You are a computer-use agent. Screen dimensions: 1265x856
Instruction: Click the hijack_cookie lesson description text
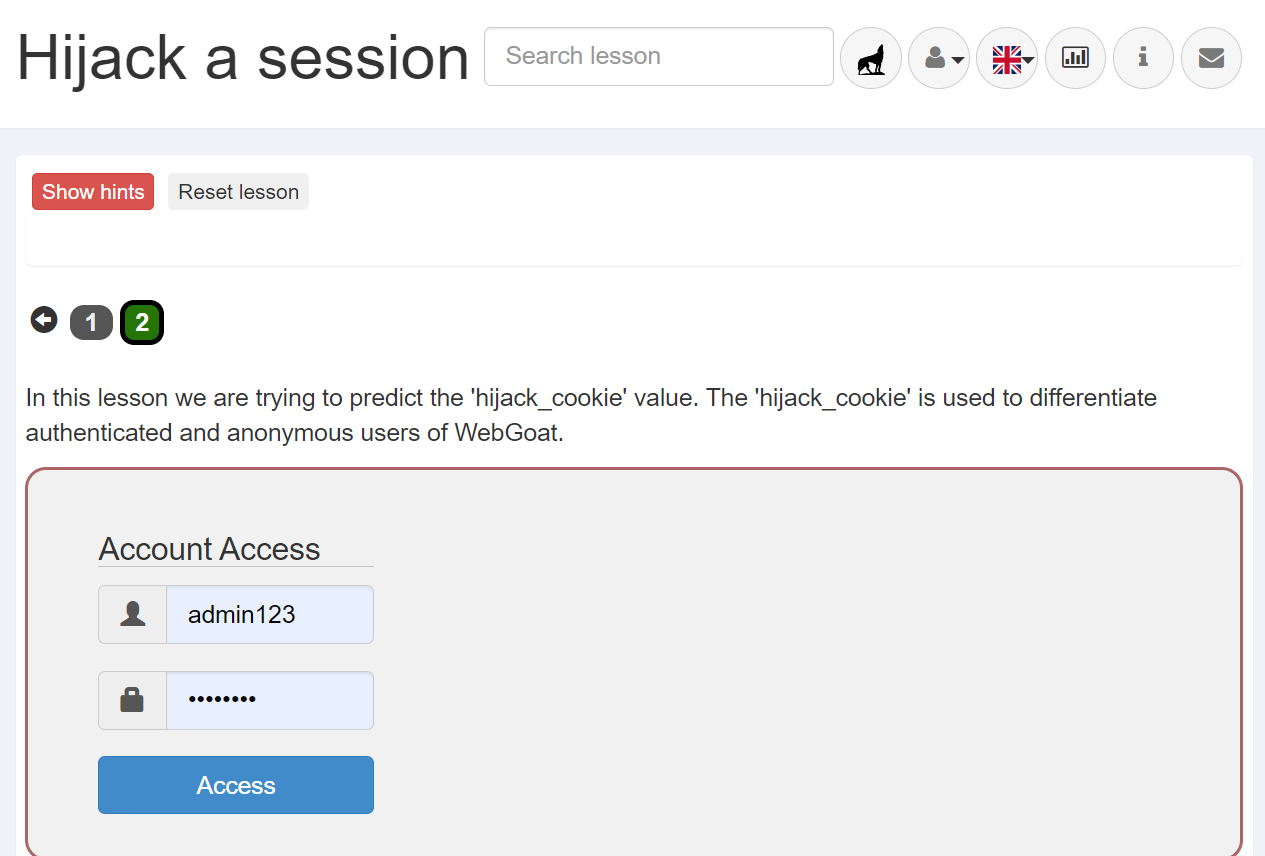coord(590,415)
